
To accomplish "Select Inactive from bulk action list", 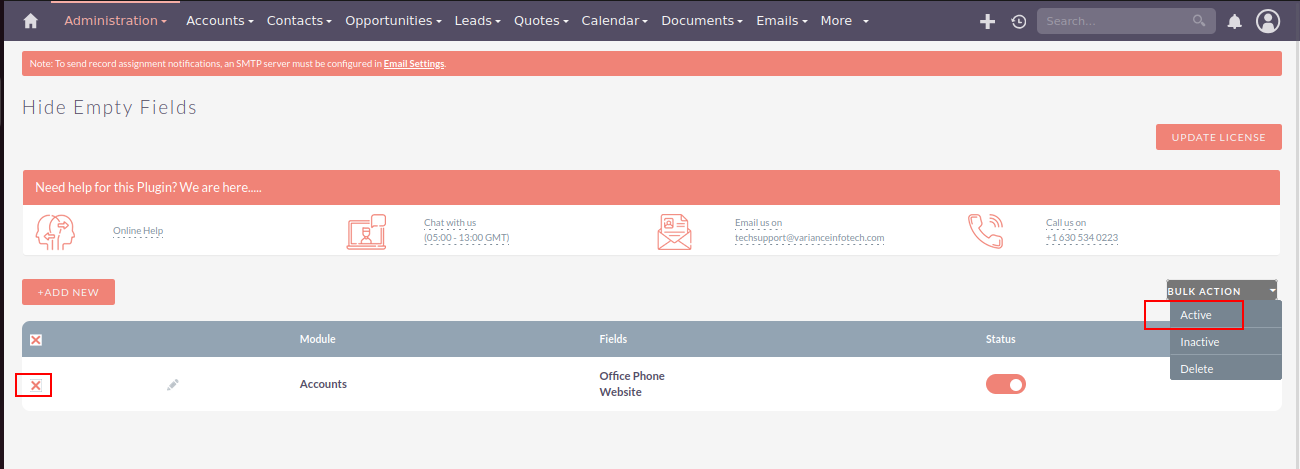I will pos(1200,342).
